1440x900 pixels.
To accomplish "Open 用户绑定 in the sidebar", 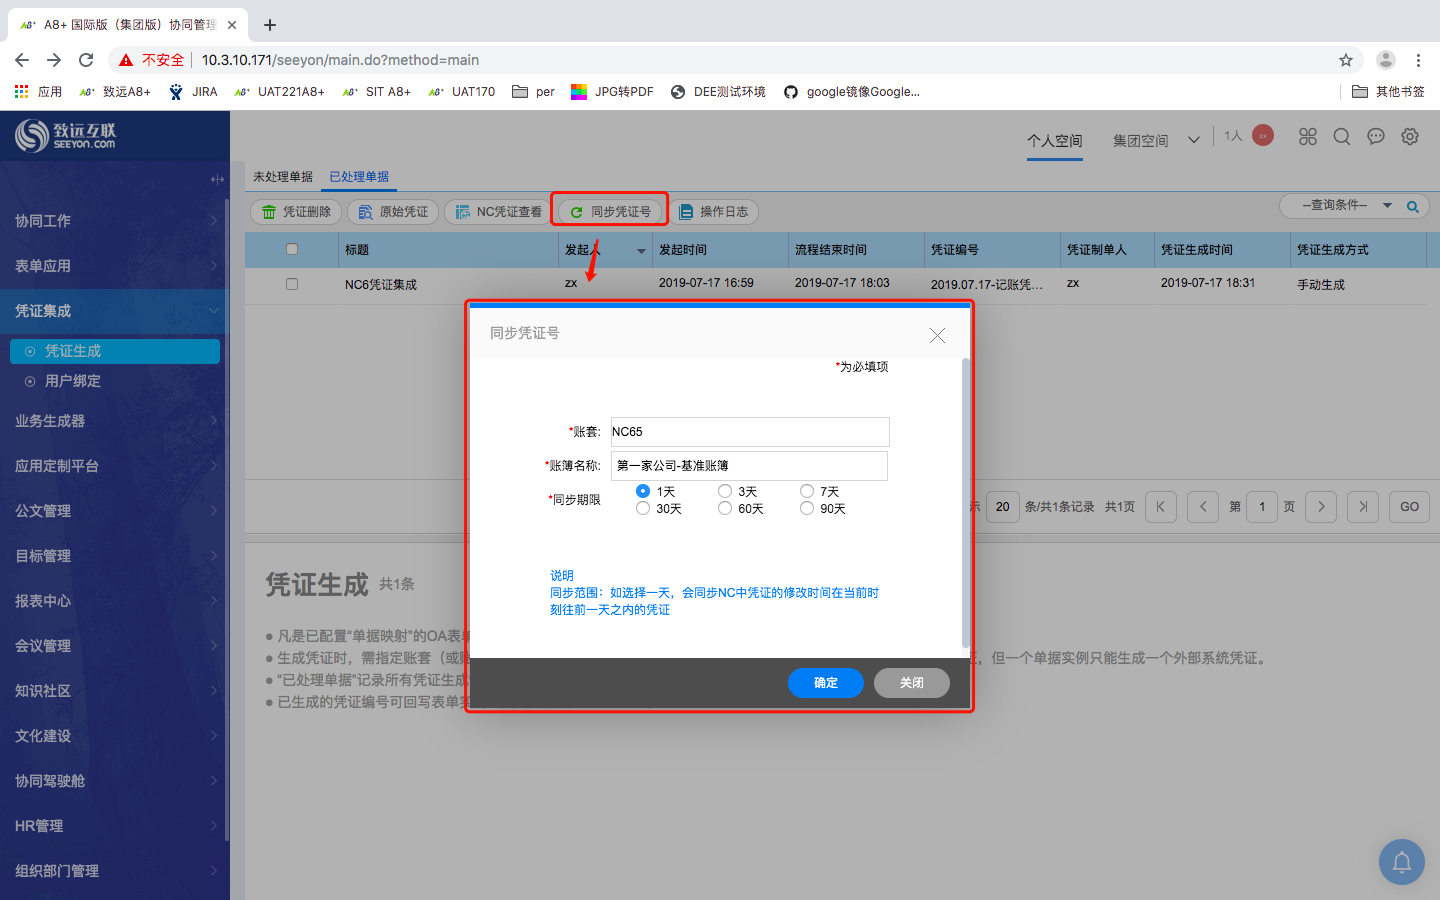I will click(73, 381).
